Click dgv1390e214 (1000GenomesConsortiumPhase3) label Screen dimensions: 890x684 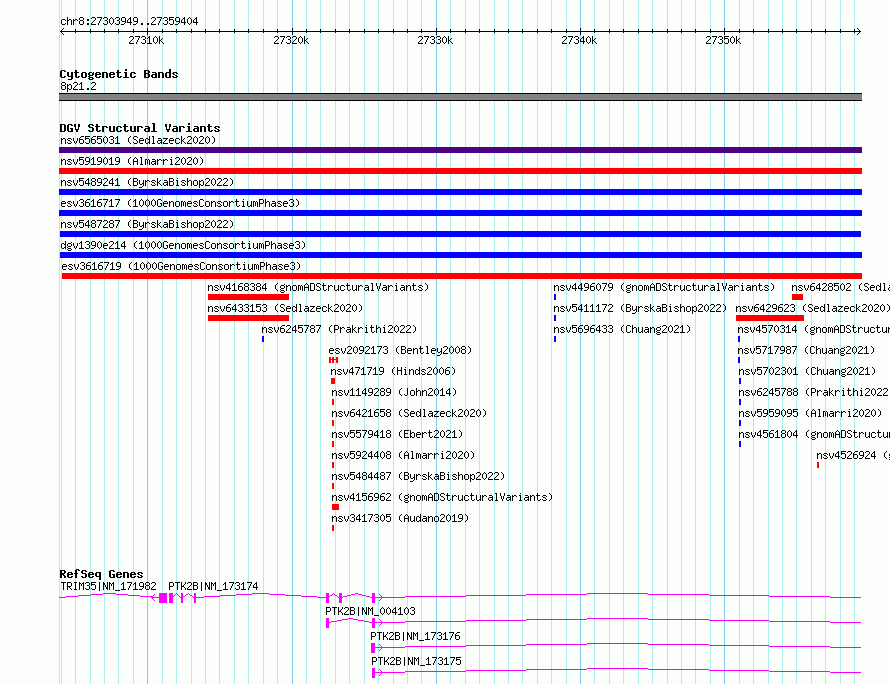tap(183, 245)
